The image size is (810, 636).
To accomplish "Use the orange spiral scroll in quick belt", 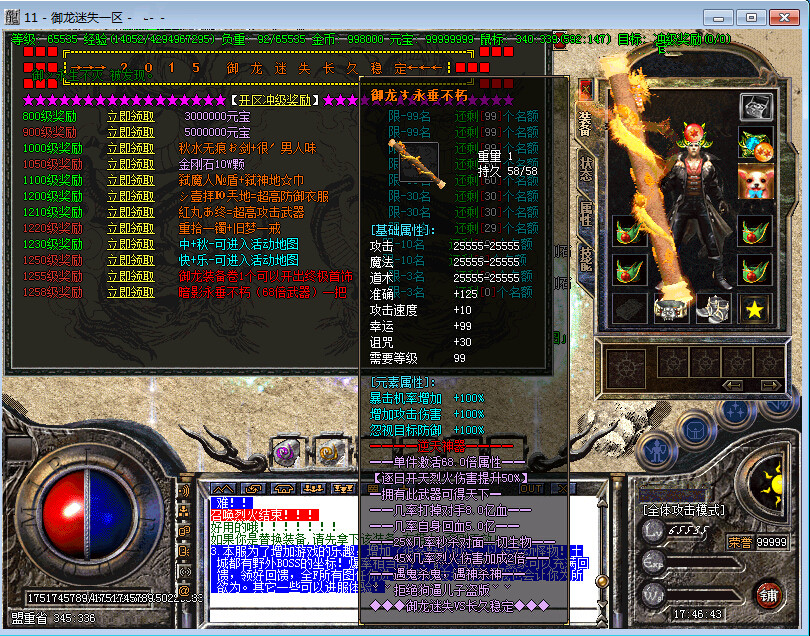I will click(330, 453).
